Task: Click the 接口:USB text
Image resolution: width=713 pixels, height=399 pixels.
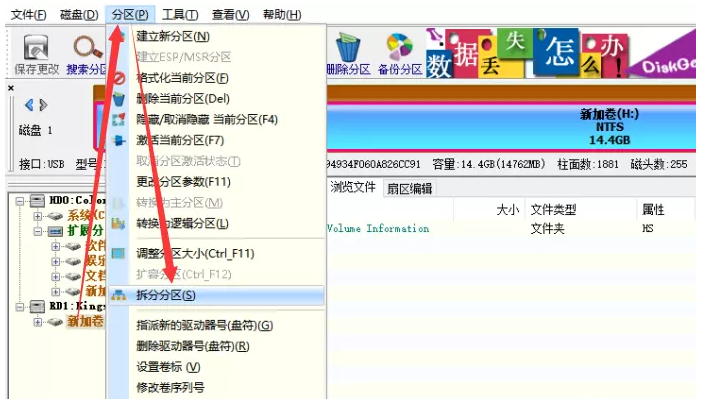Action: click(41, 164)
